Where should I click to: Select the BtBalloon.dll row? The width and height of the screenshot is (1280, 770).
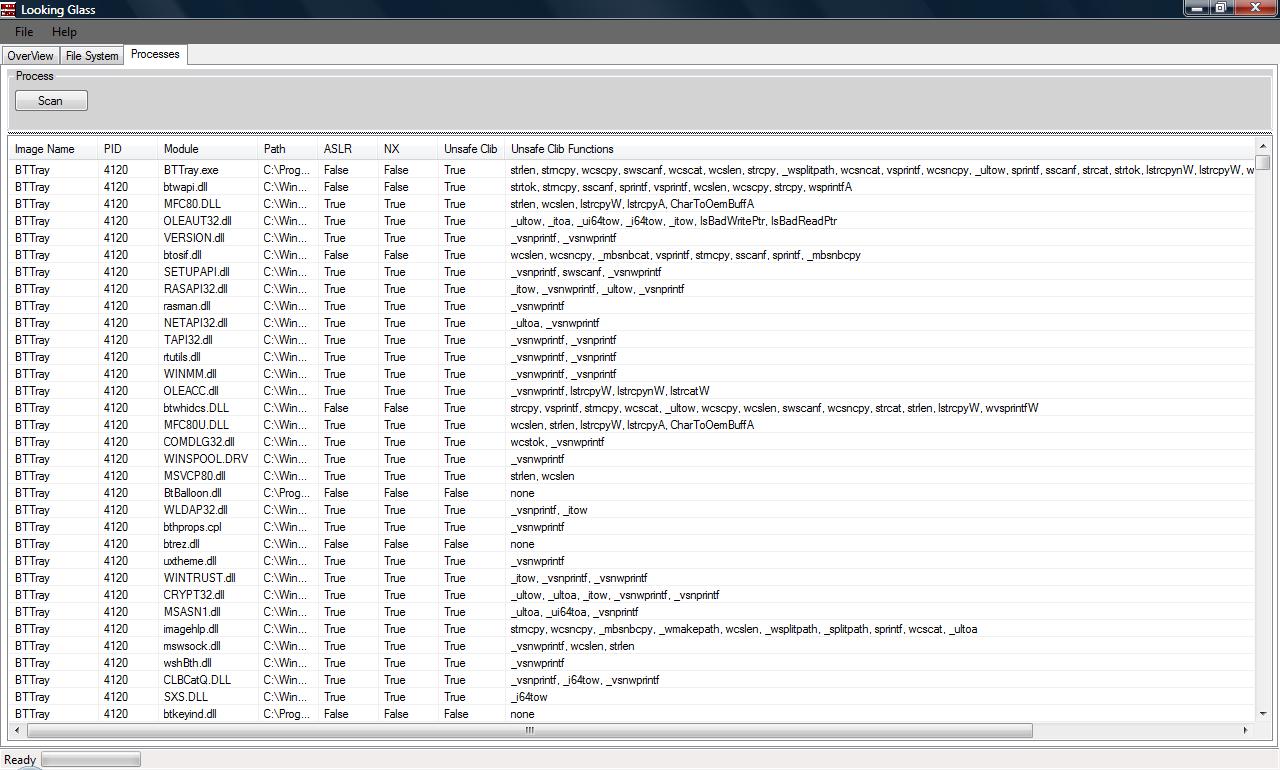click(x=632, y=493)
